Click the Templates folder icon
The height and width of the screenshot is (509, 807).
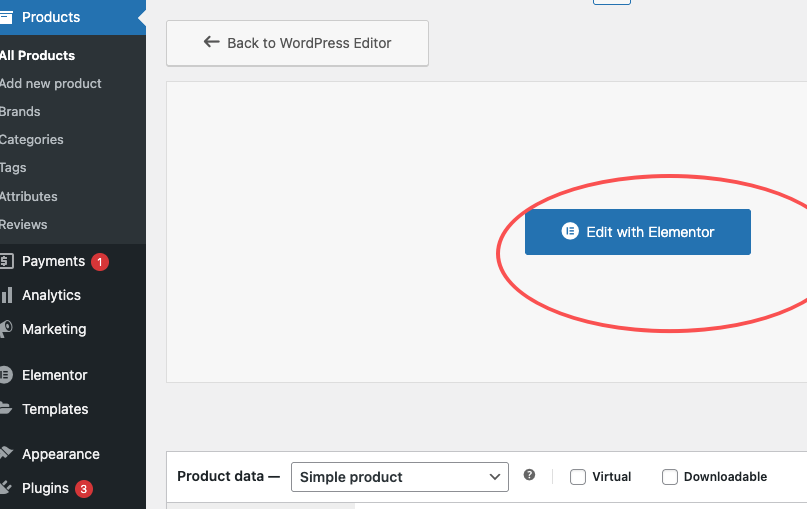click(6, 409)
